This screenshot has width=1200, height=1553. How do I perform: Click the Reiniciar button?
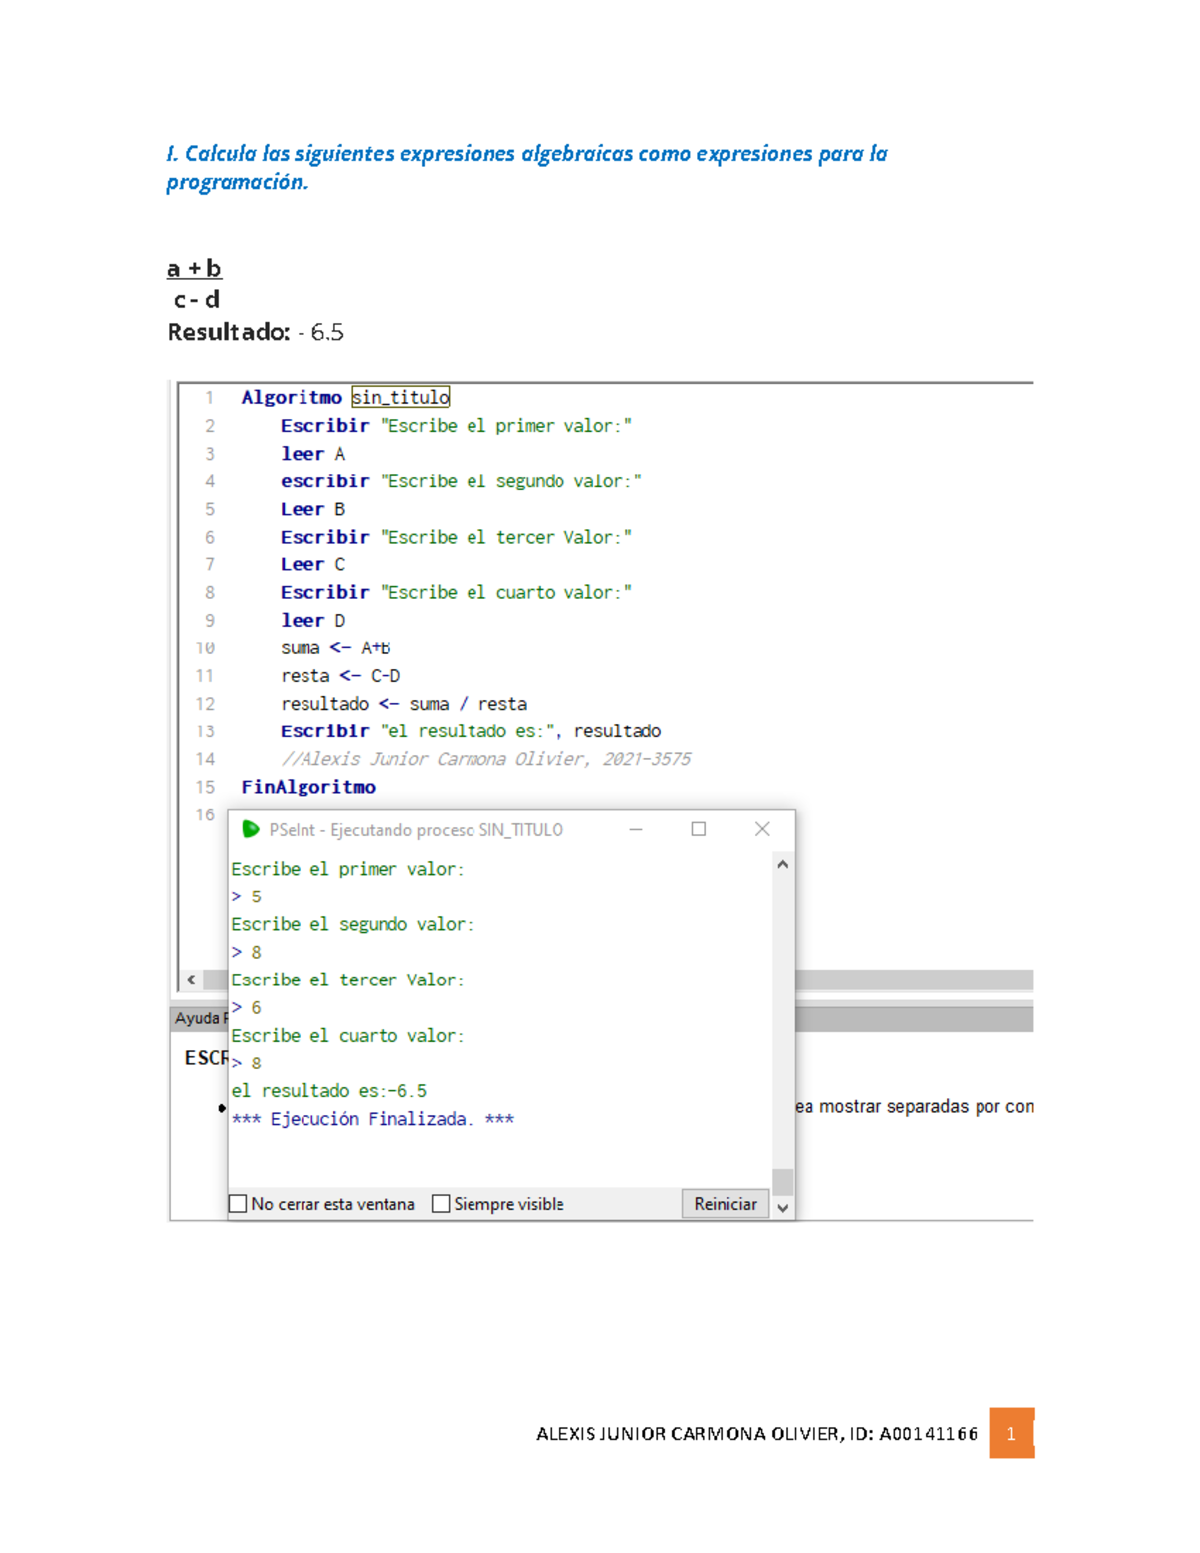tap(725, 1204)
